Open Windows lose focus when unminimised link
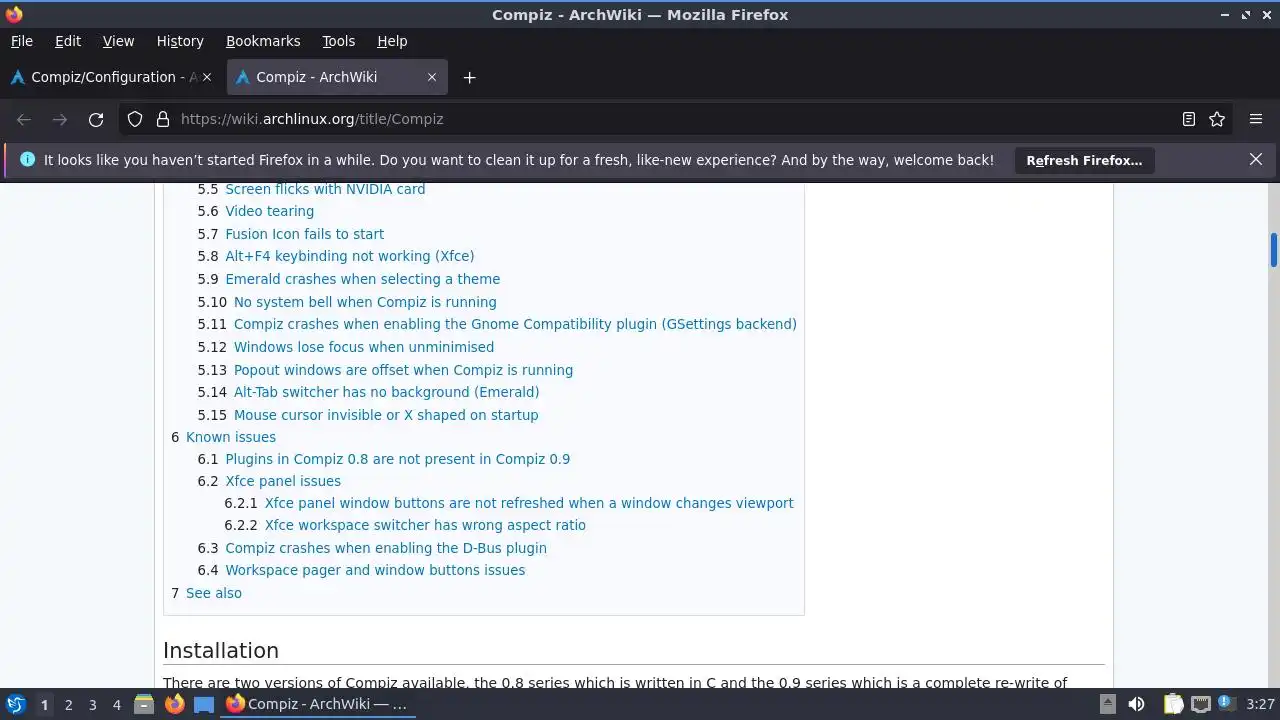1280x720 pixels. [x=364, y=347]
